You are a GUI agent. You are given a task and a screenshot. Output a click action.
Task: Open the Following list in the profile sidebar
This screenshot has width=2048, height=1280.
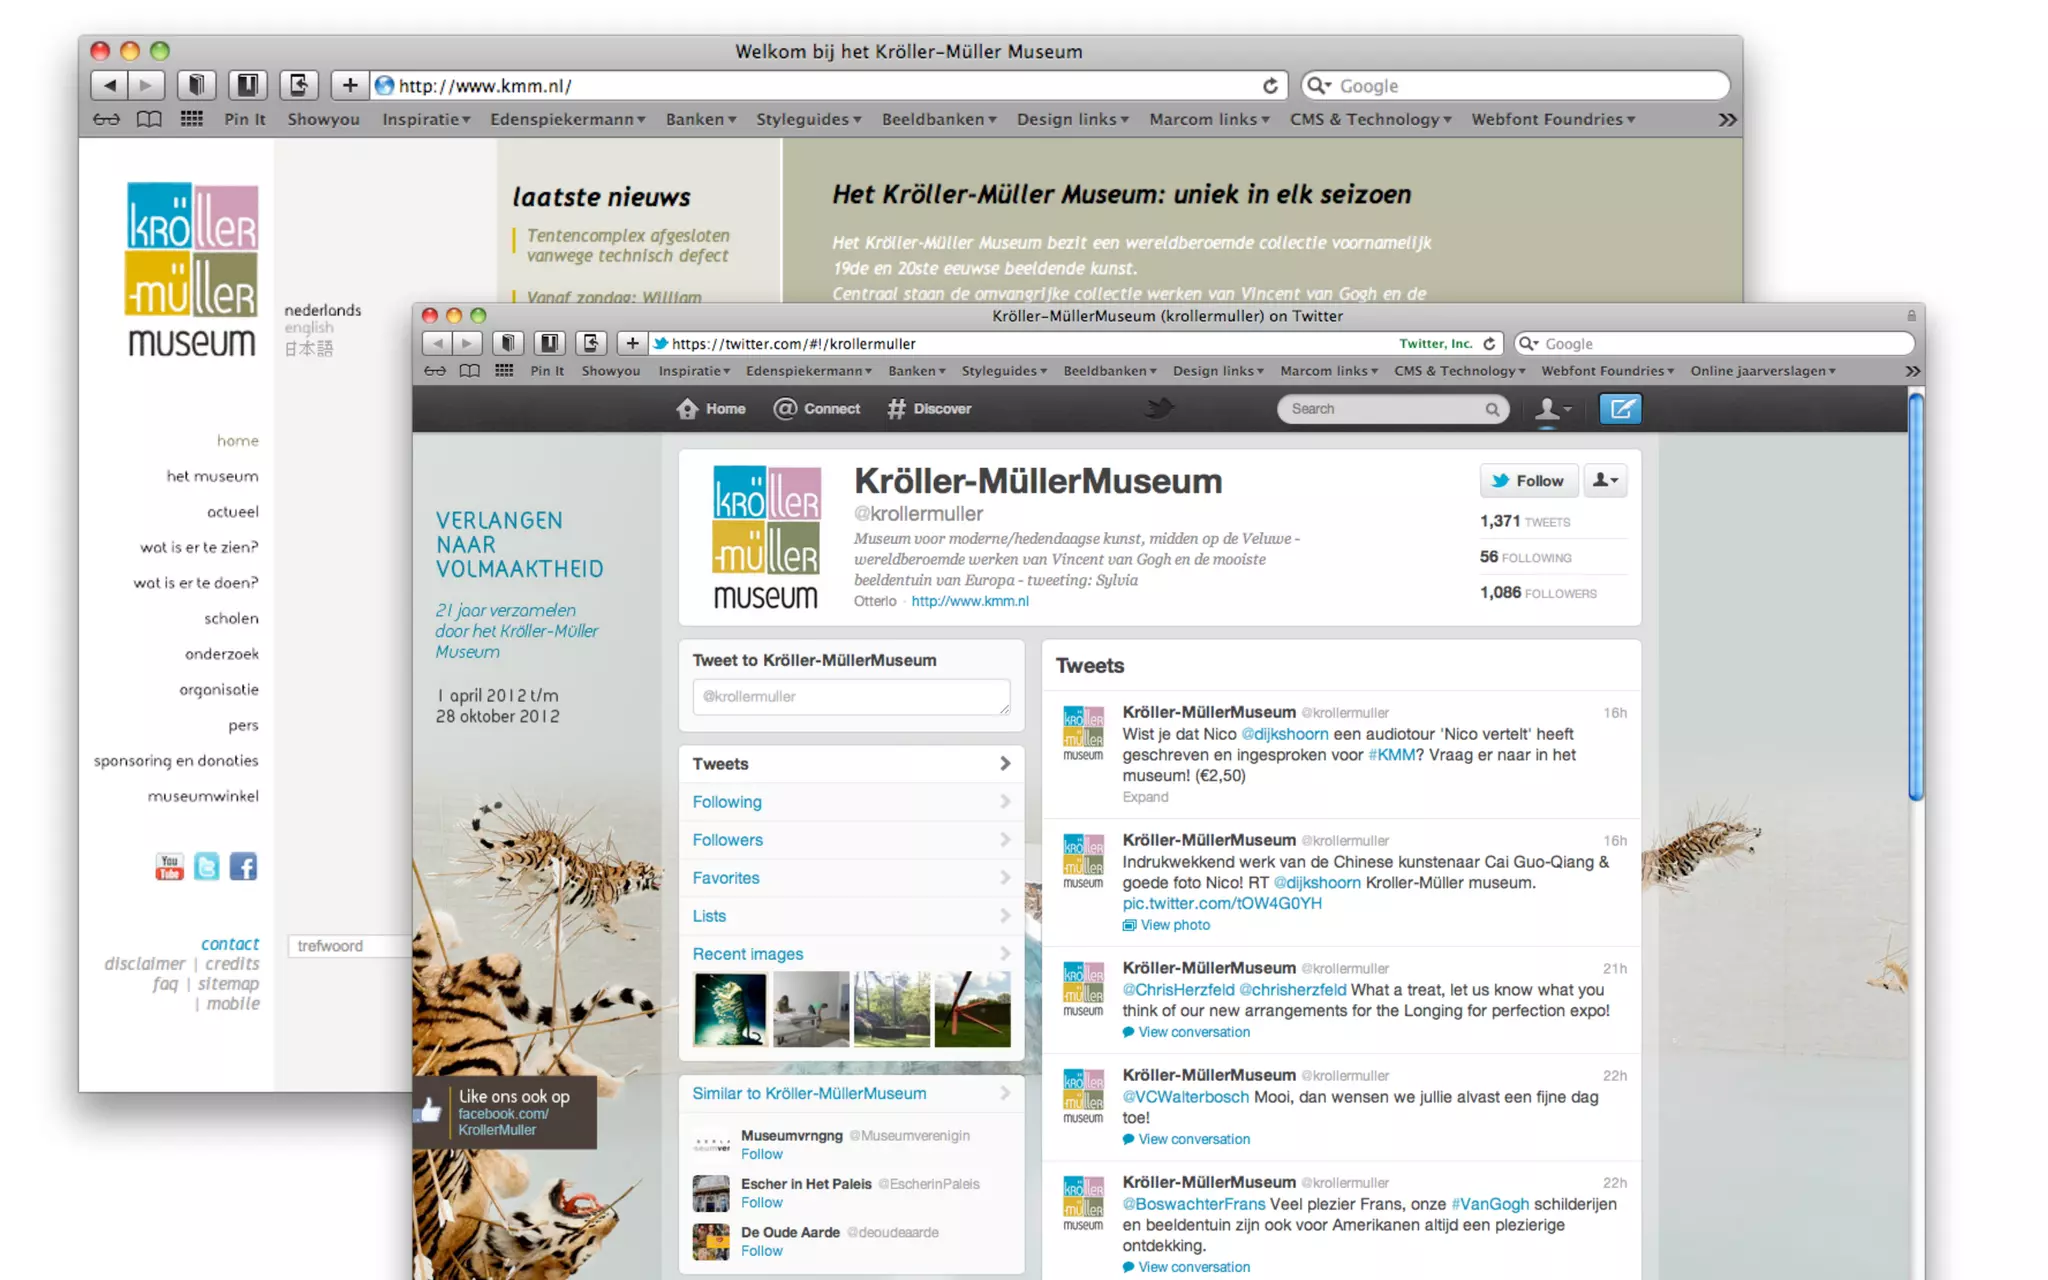(851, 802)
